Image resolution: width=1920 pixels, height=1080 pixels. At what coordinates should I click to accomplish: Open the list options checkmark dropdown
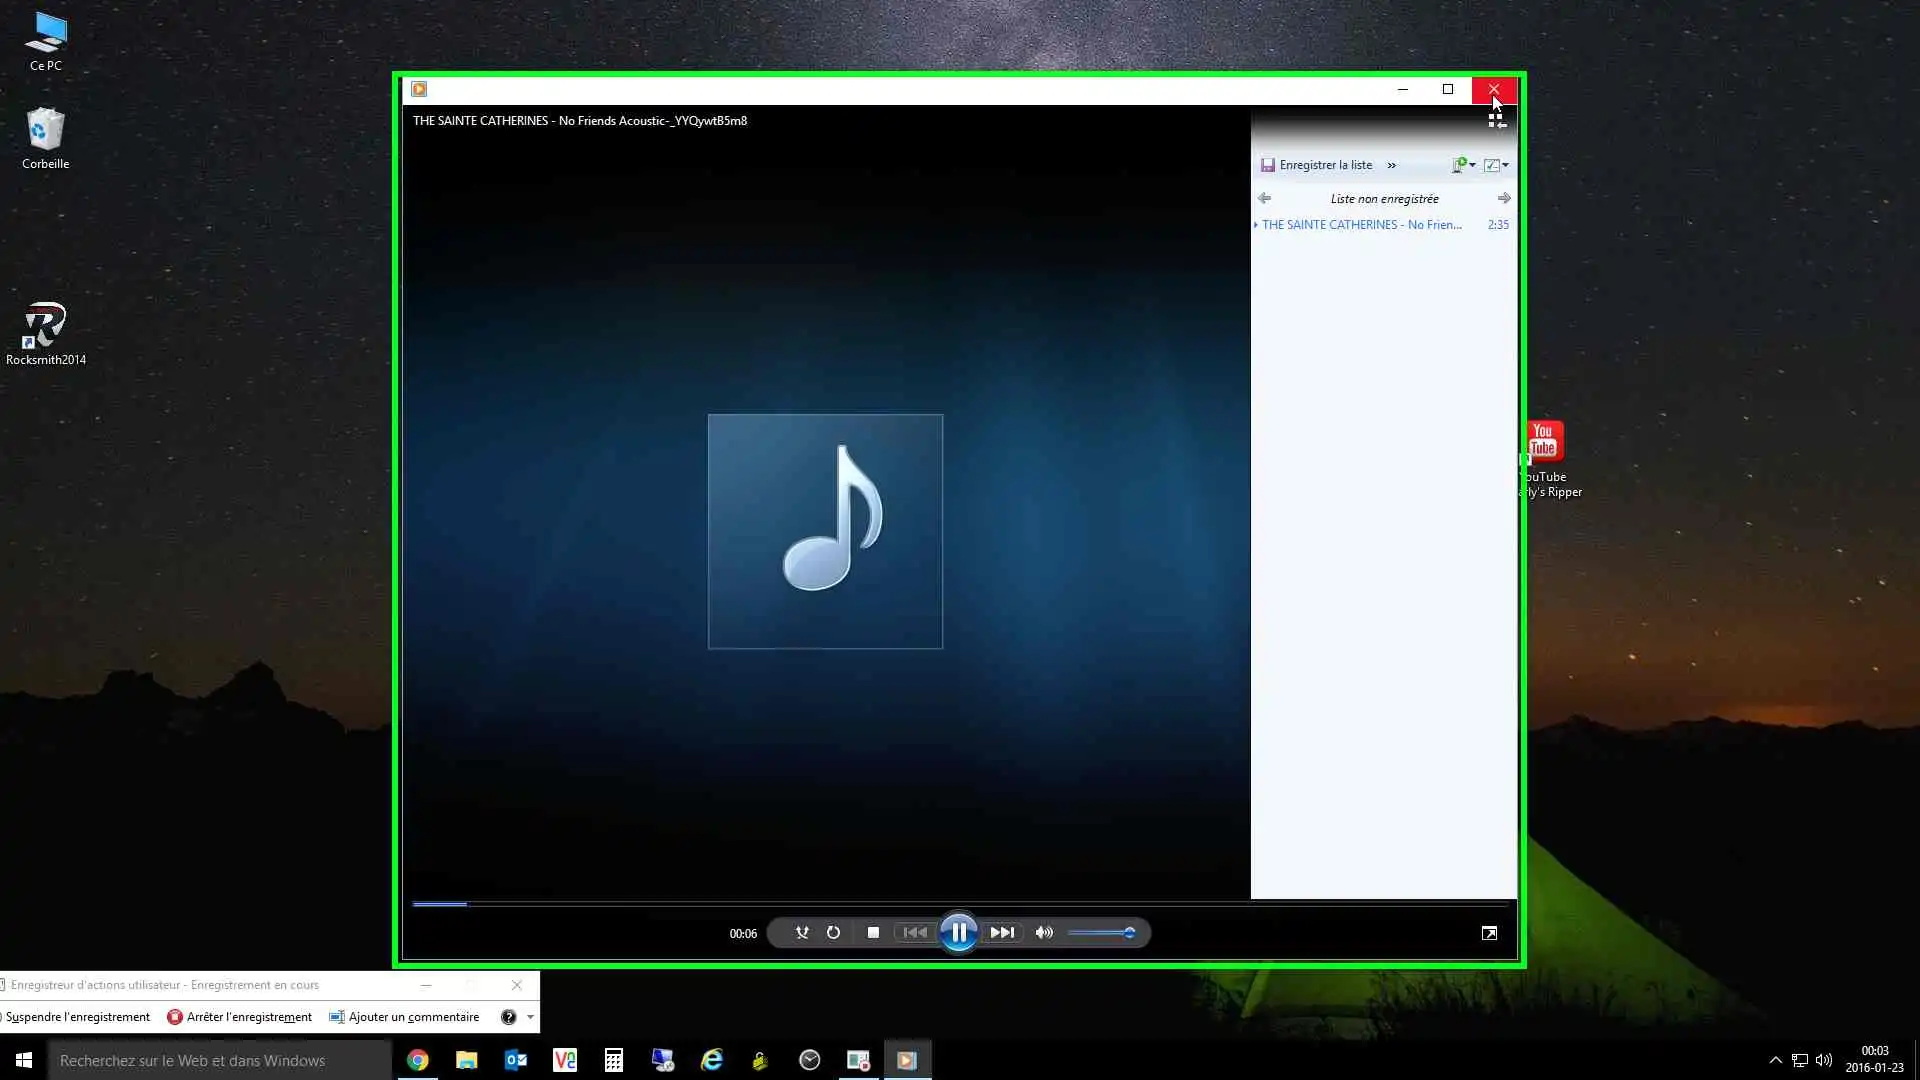click(1496, 165)
